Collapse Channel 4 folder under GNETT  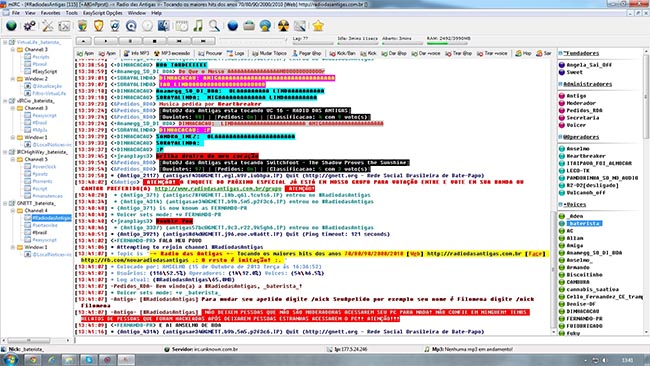click(x=13, y=211)
